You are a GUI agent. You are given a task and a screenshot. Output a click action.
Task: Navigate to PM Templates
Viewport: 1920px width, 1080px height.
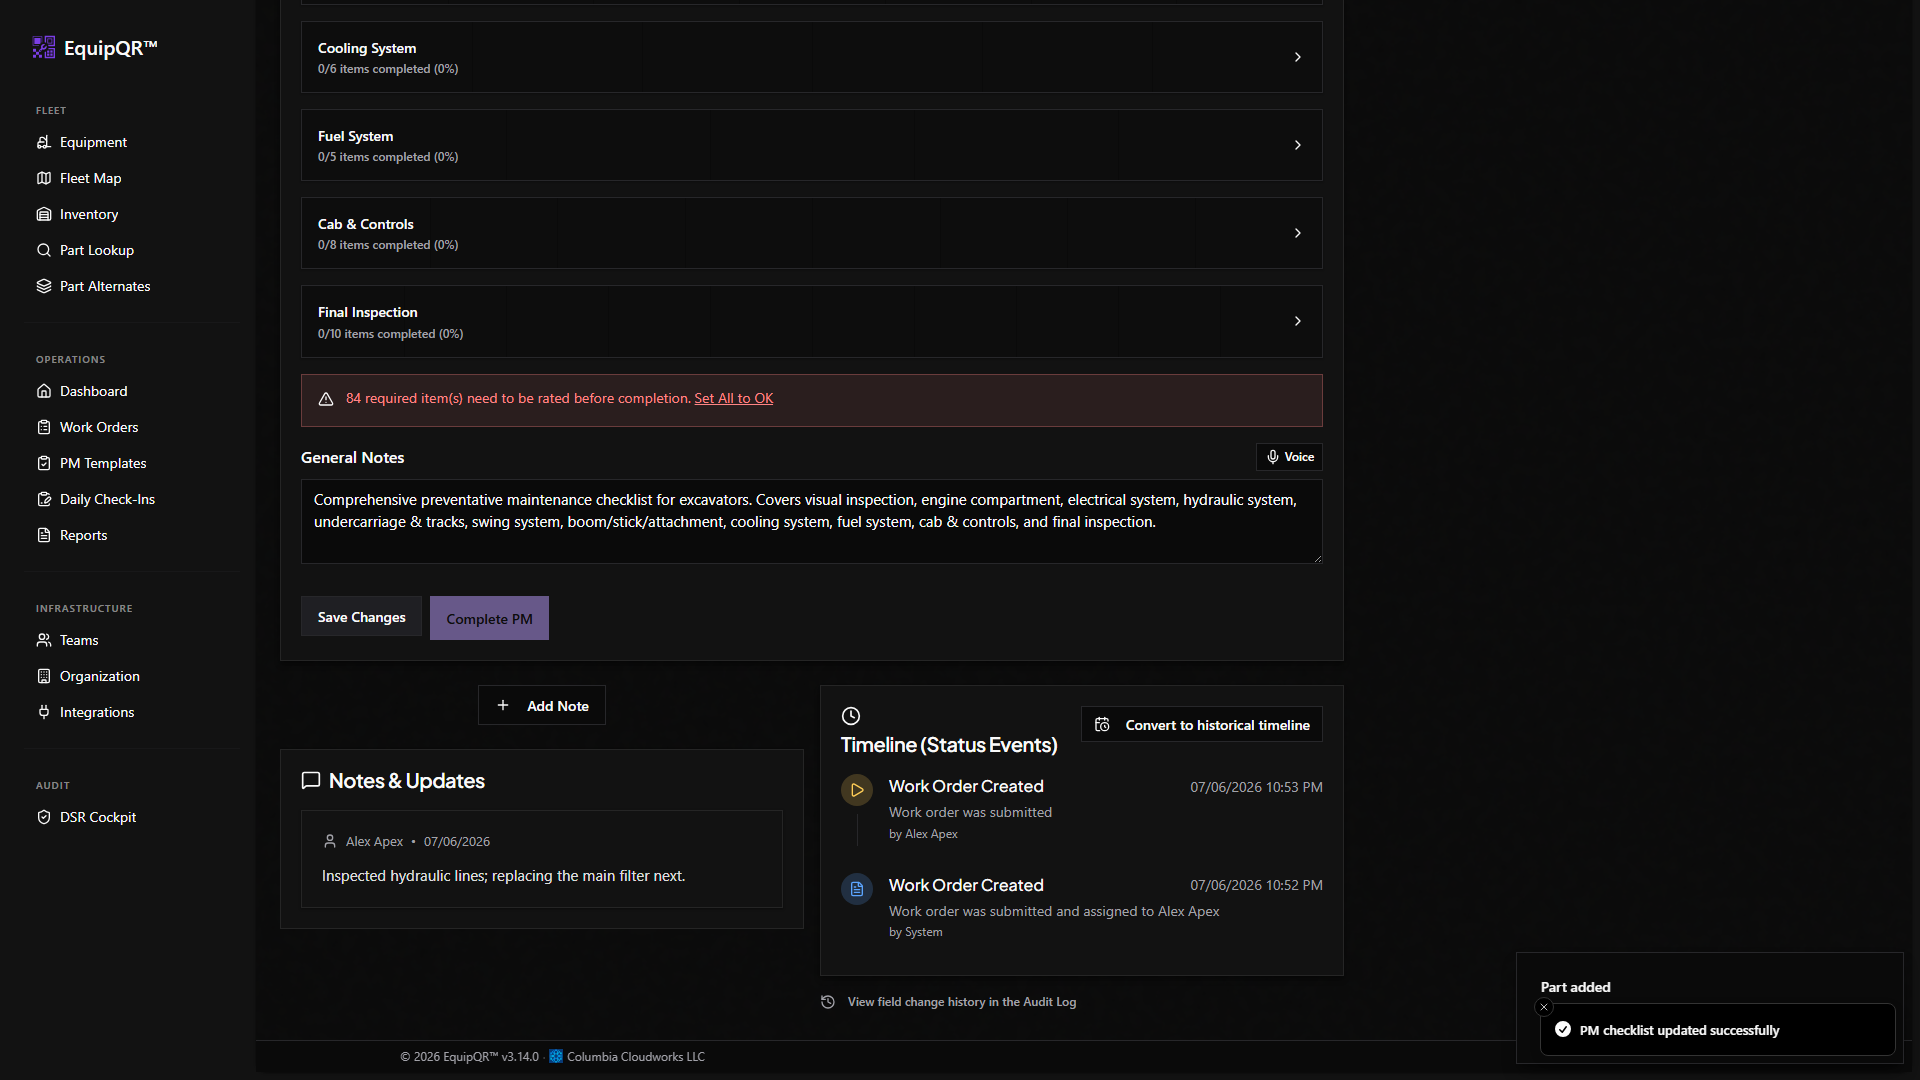[x=103, y=463]
